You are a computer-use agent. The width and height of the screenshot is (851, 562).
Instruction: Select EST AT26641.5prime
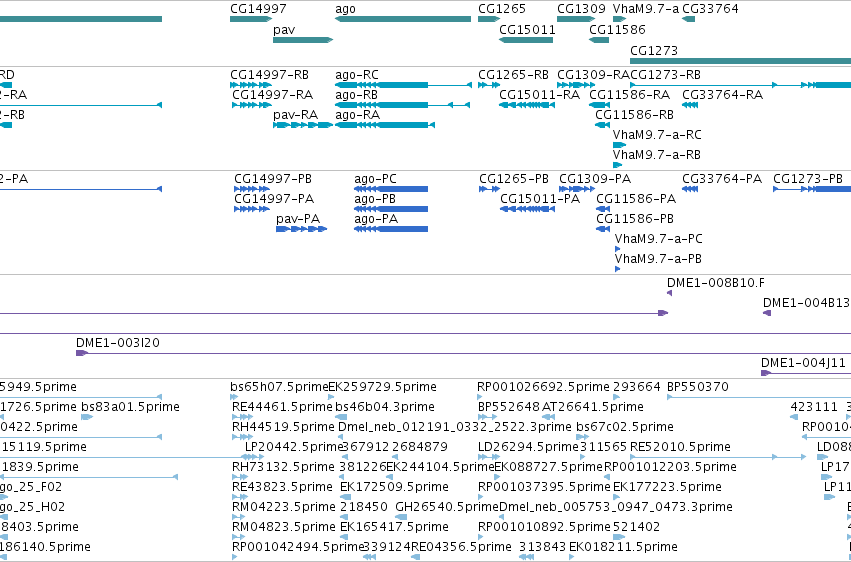tap(548, 418)
